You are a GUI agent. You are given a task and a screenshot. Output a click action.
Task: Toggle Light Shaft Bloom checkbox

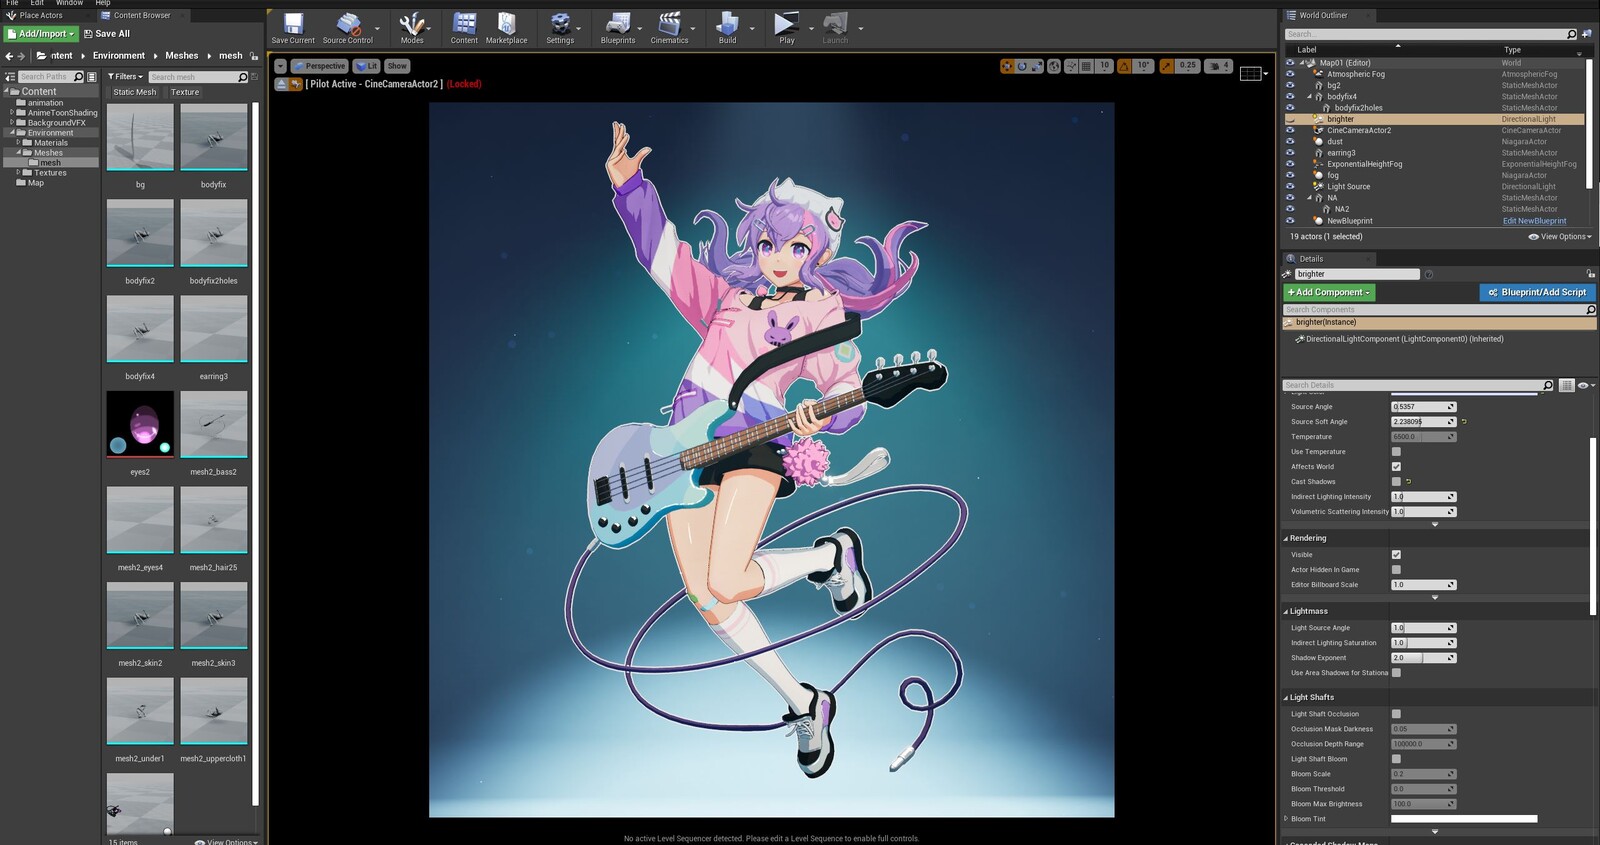(1396, 759)
